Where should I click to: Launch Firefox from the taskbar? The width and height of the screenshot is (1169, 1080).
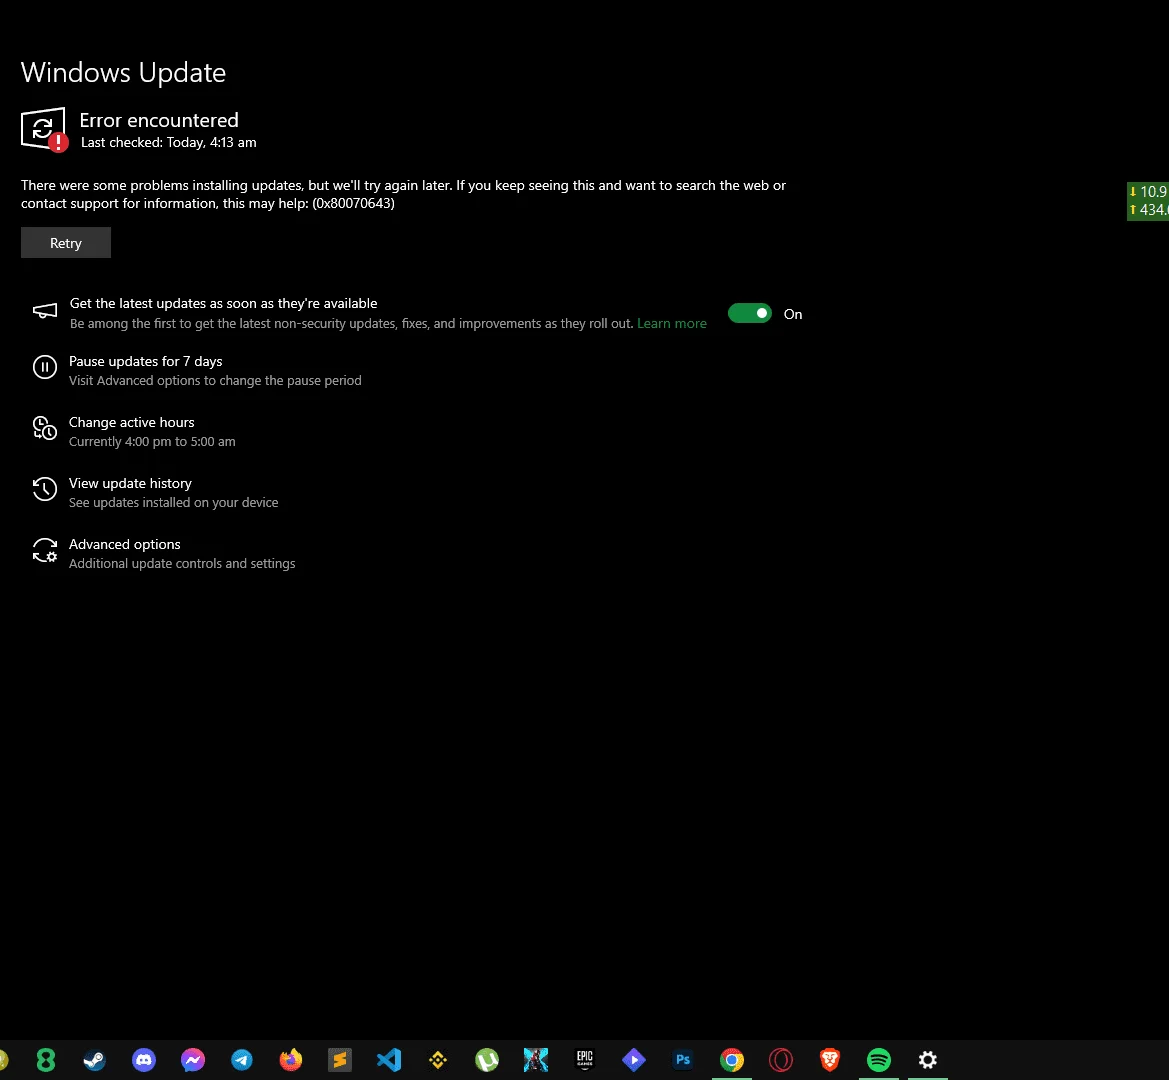(291, 1060)
